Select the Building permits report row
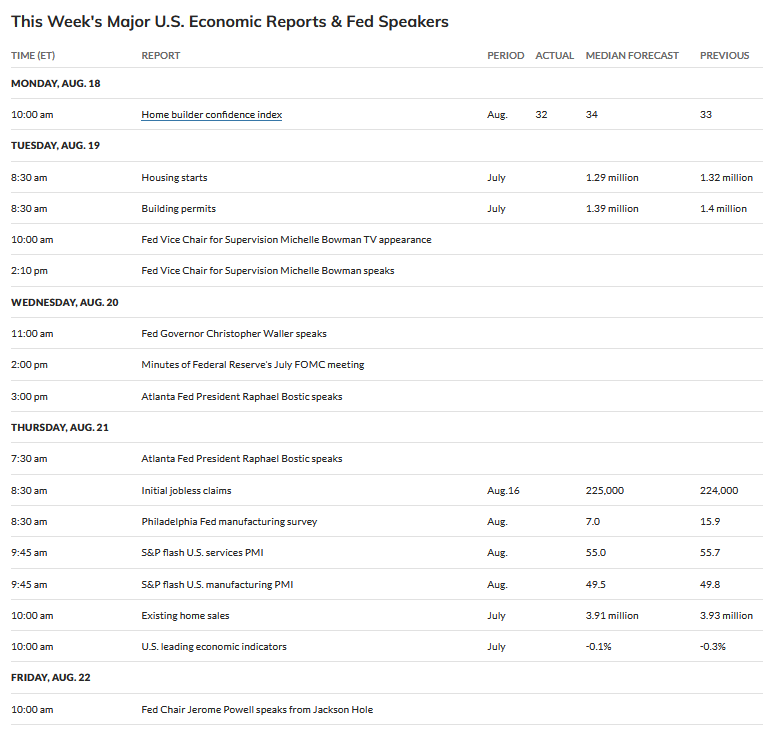Viewport: 775px width, 733px height. [x=387, y=209]
